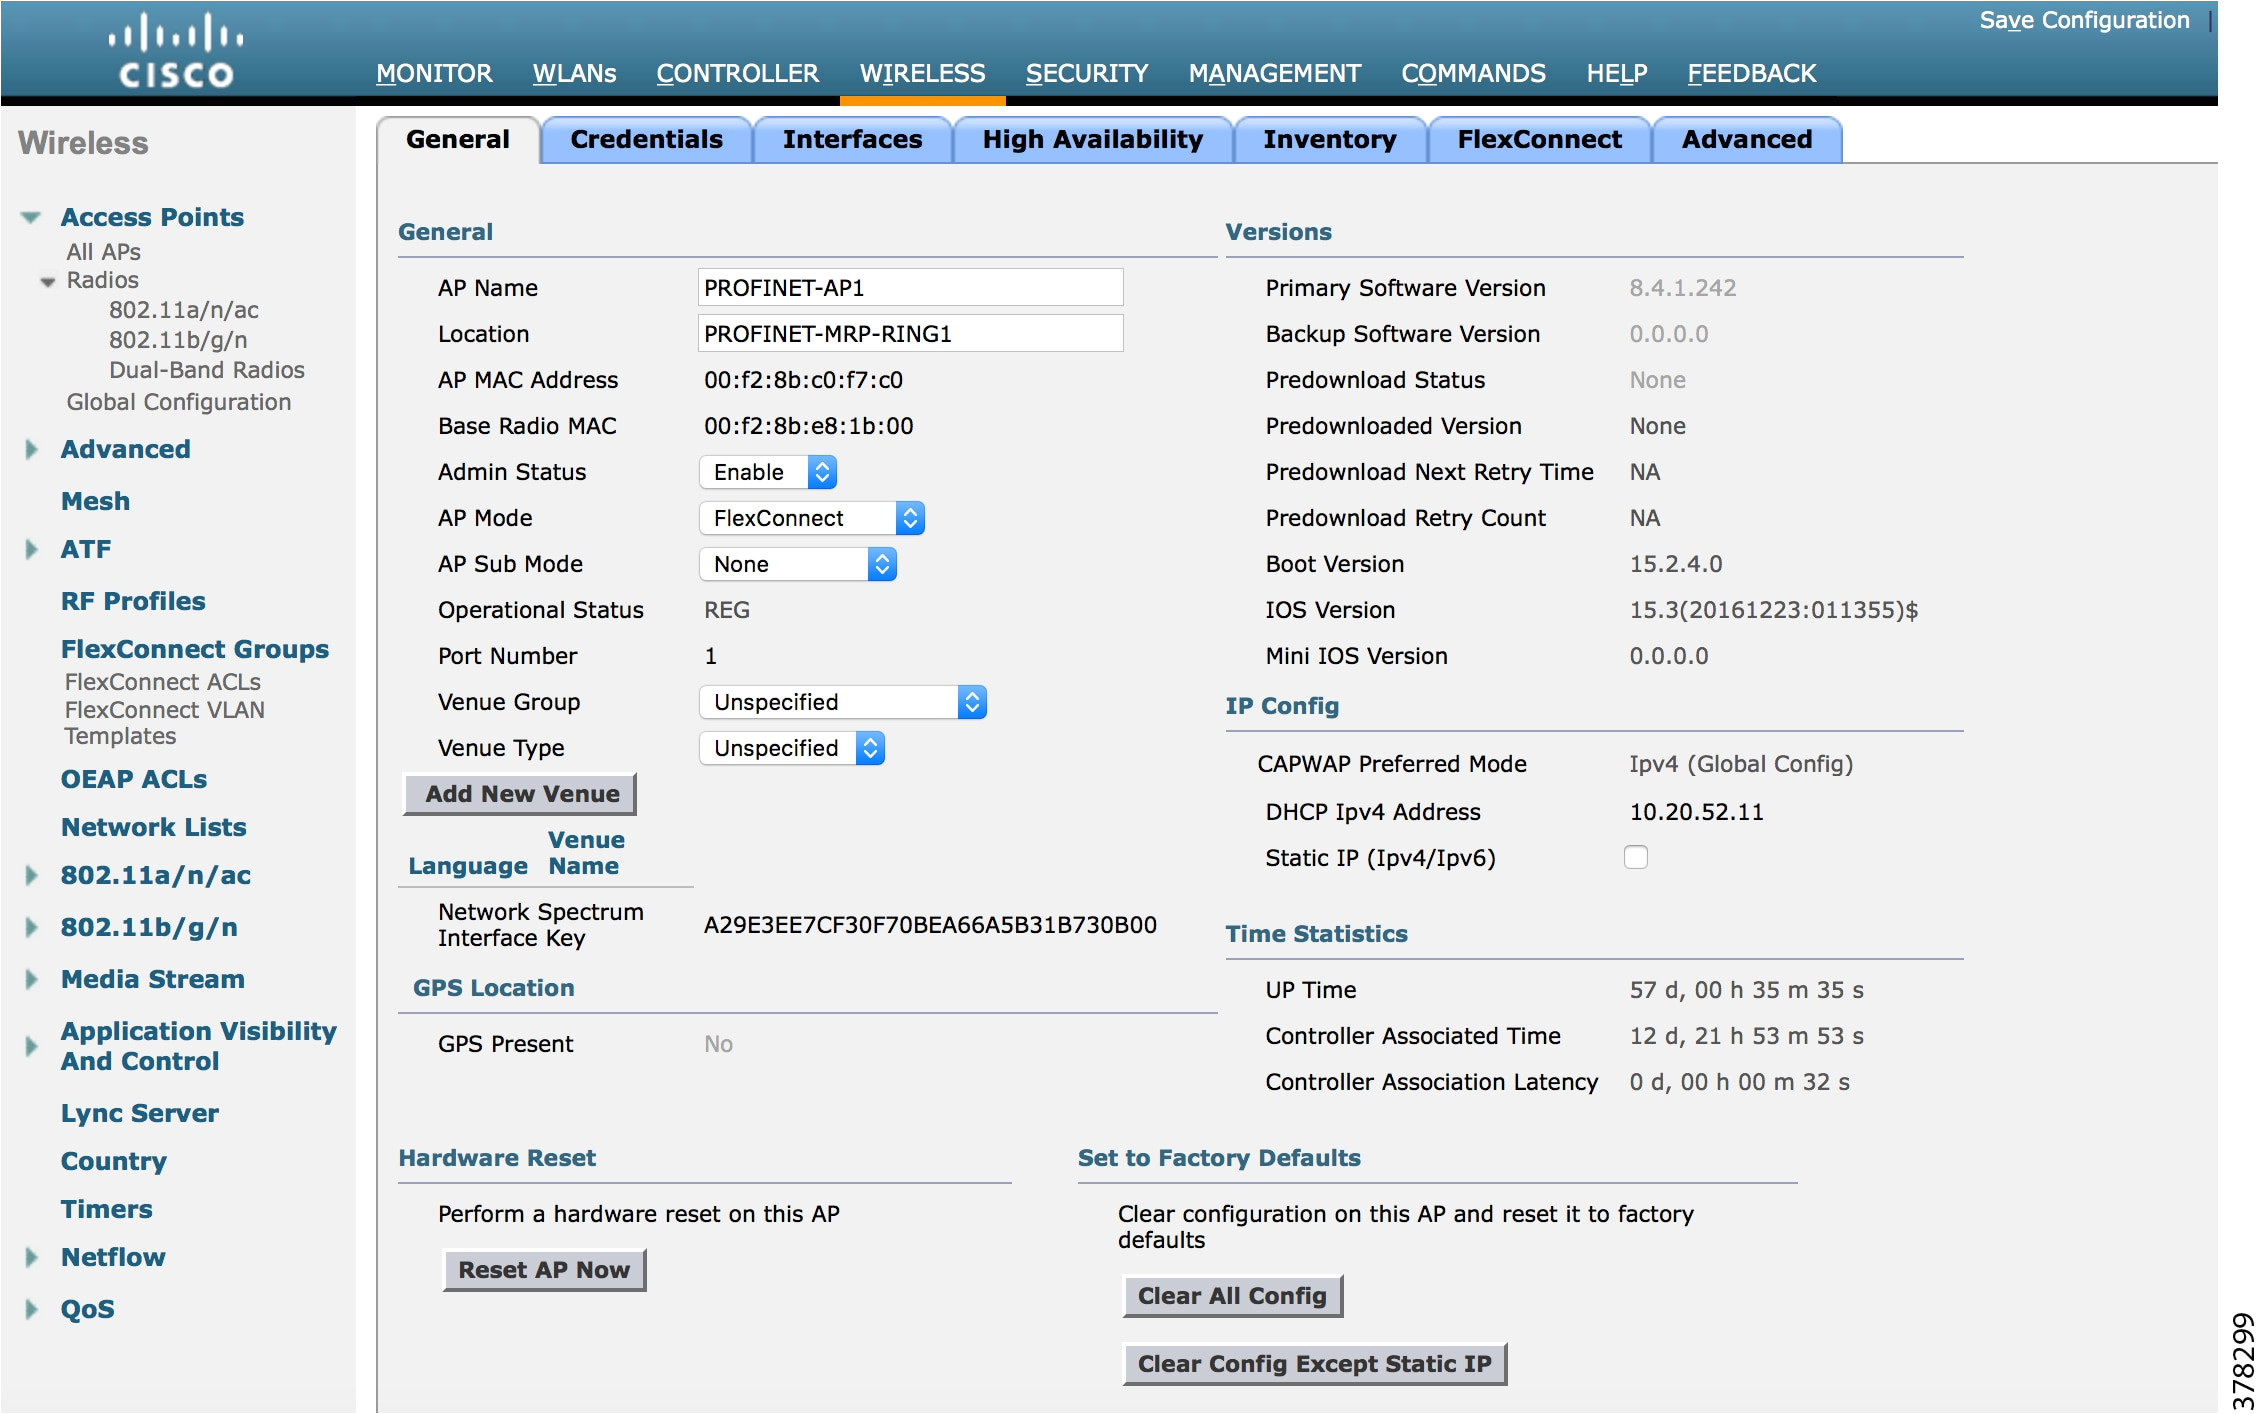
Task: Open the SECURITY menu
Action: [1086, 74]
